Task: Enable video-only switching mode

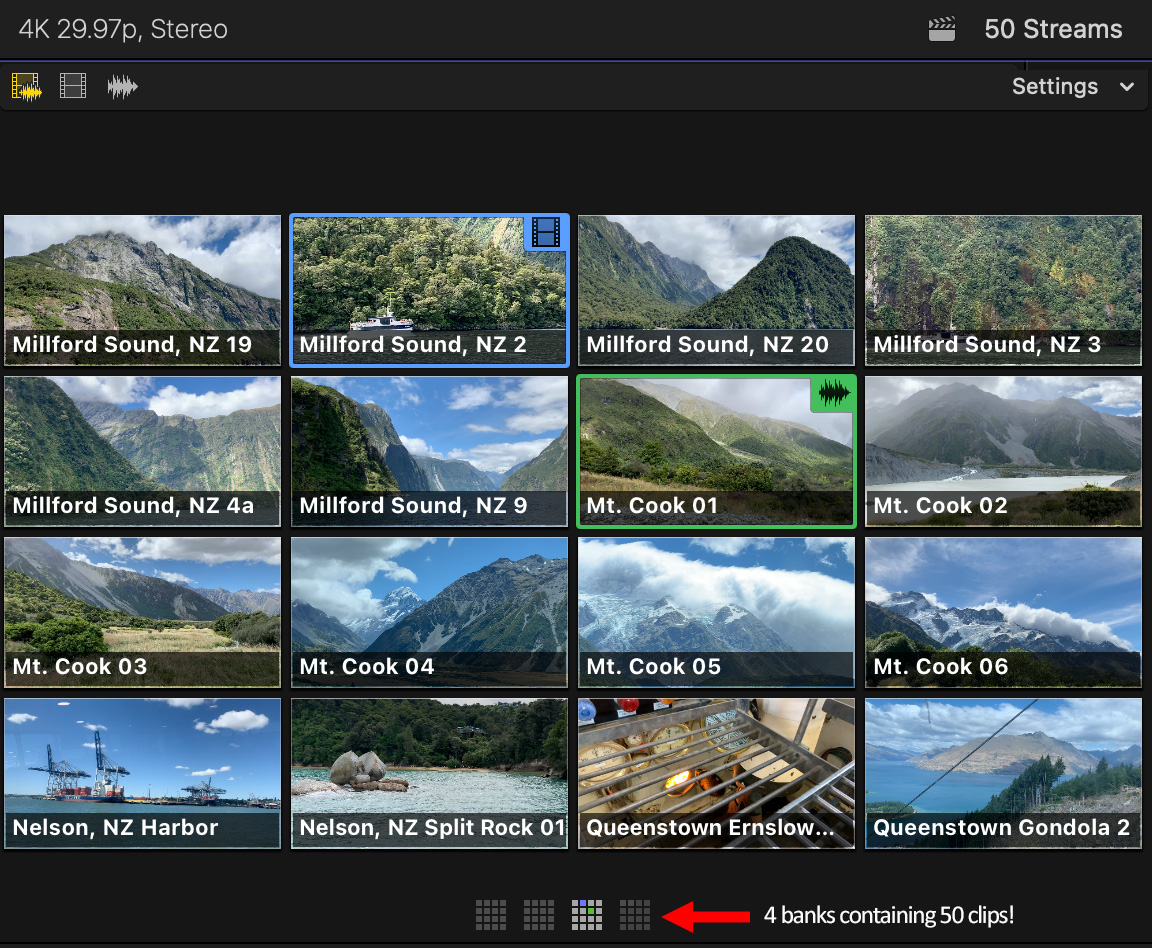Action: click(x=73, y=87)
